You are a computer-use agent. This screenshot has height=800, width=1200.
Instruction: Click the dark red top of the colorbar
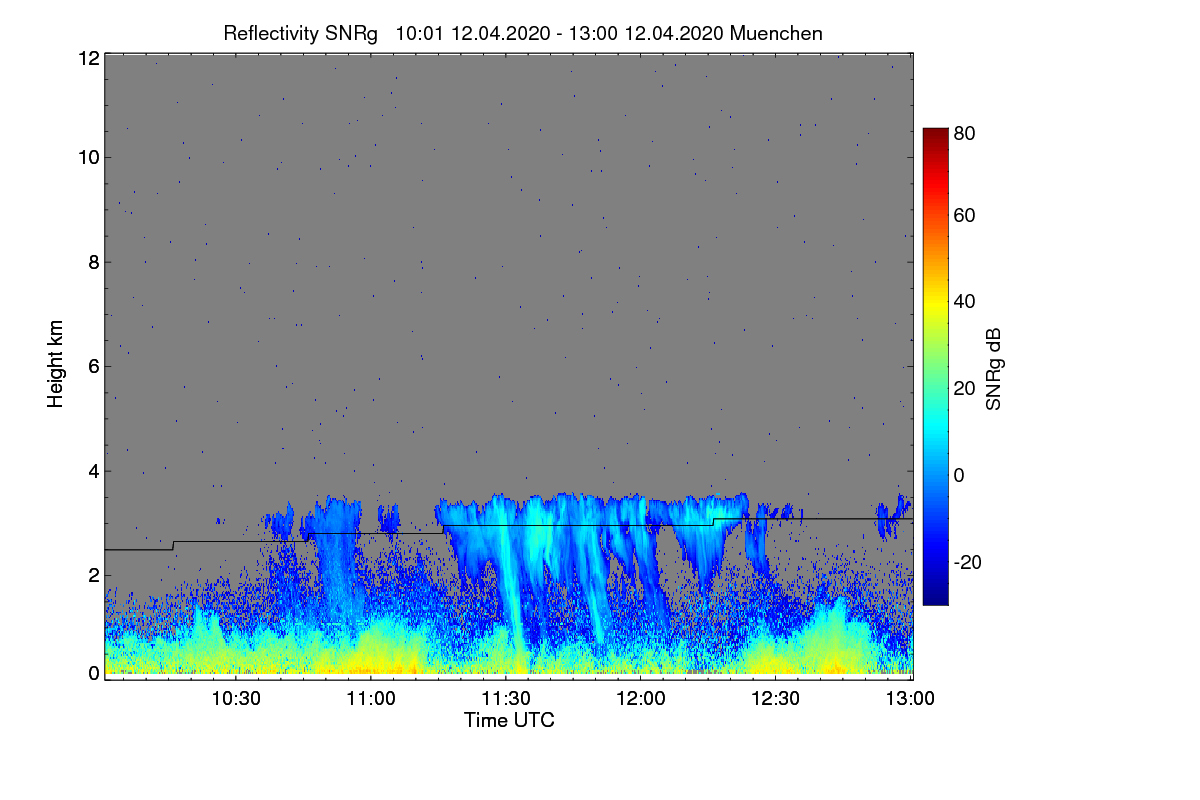coord(934,135)
